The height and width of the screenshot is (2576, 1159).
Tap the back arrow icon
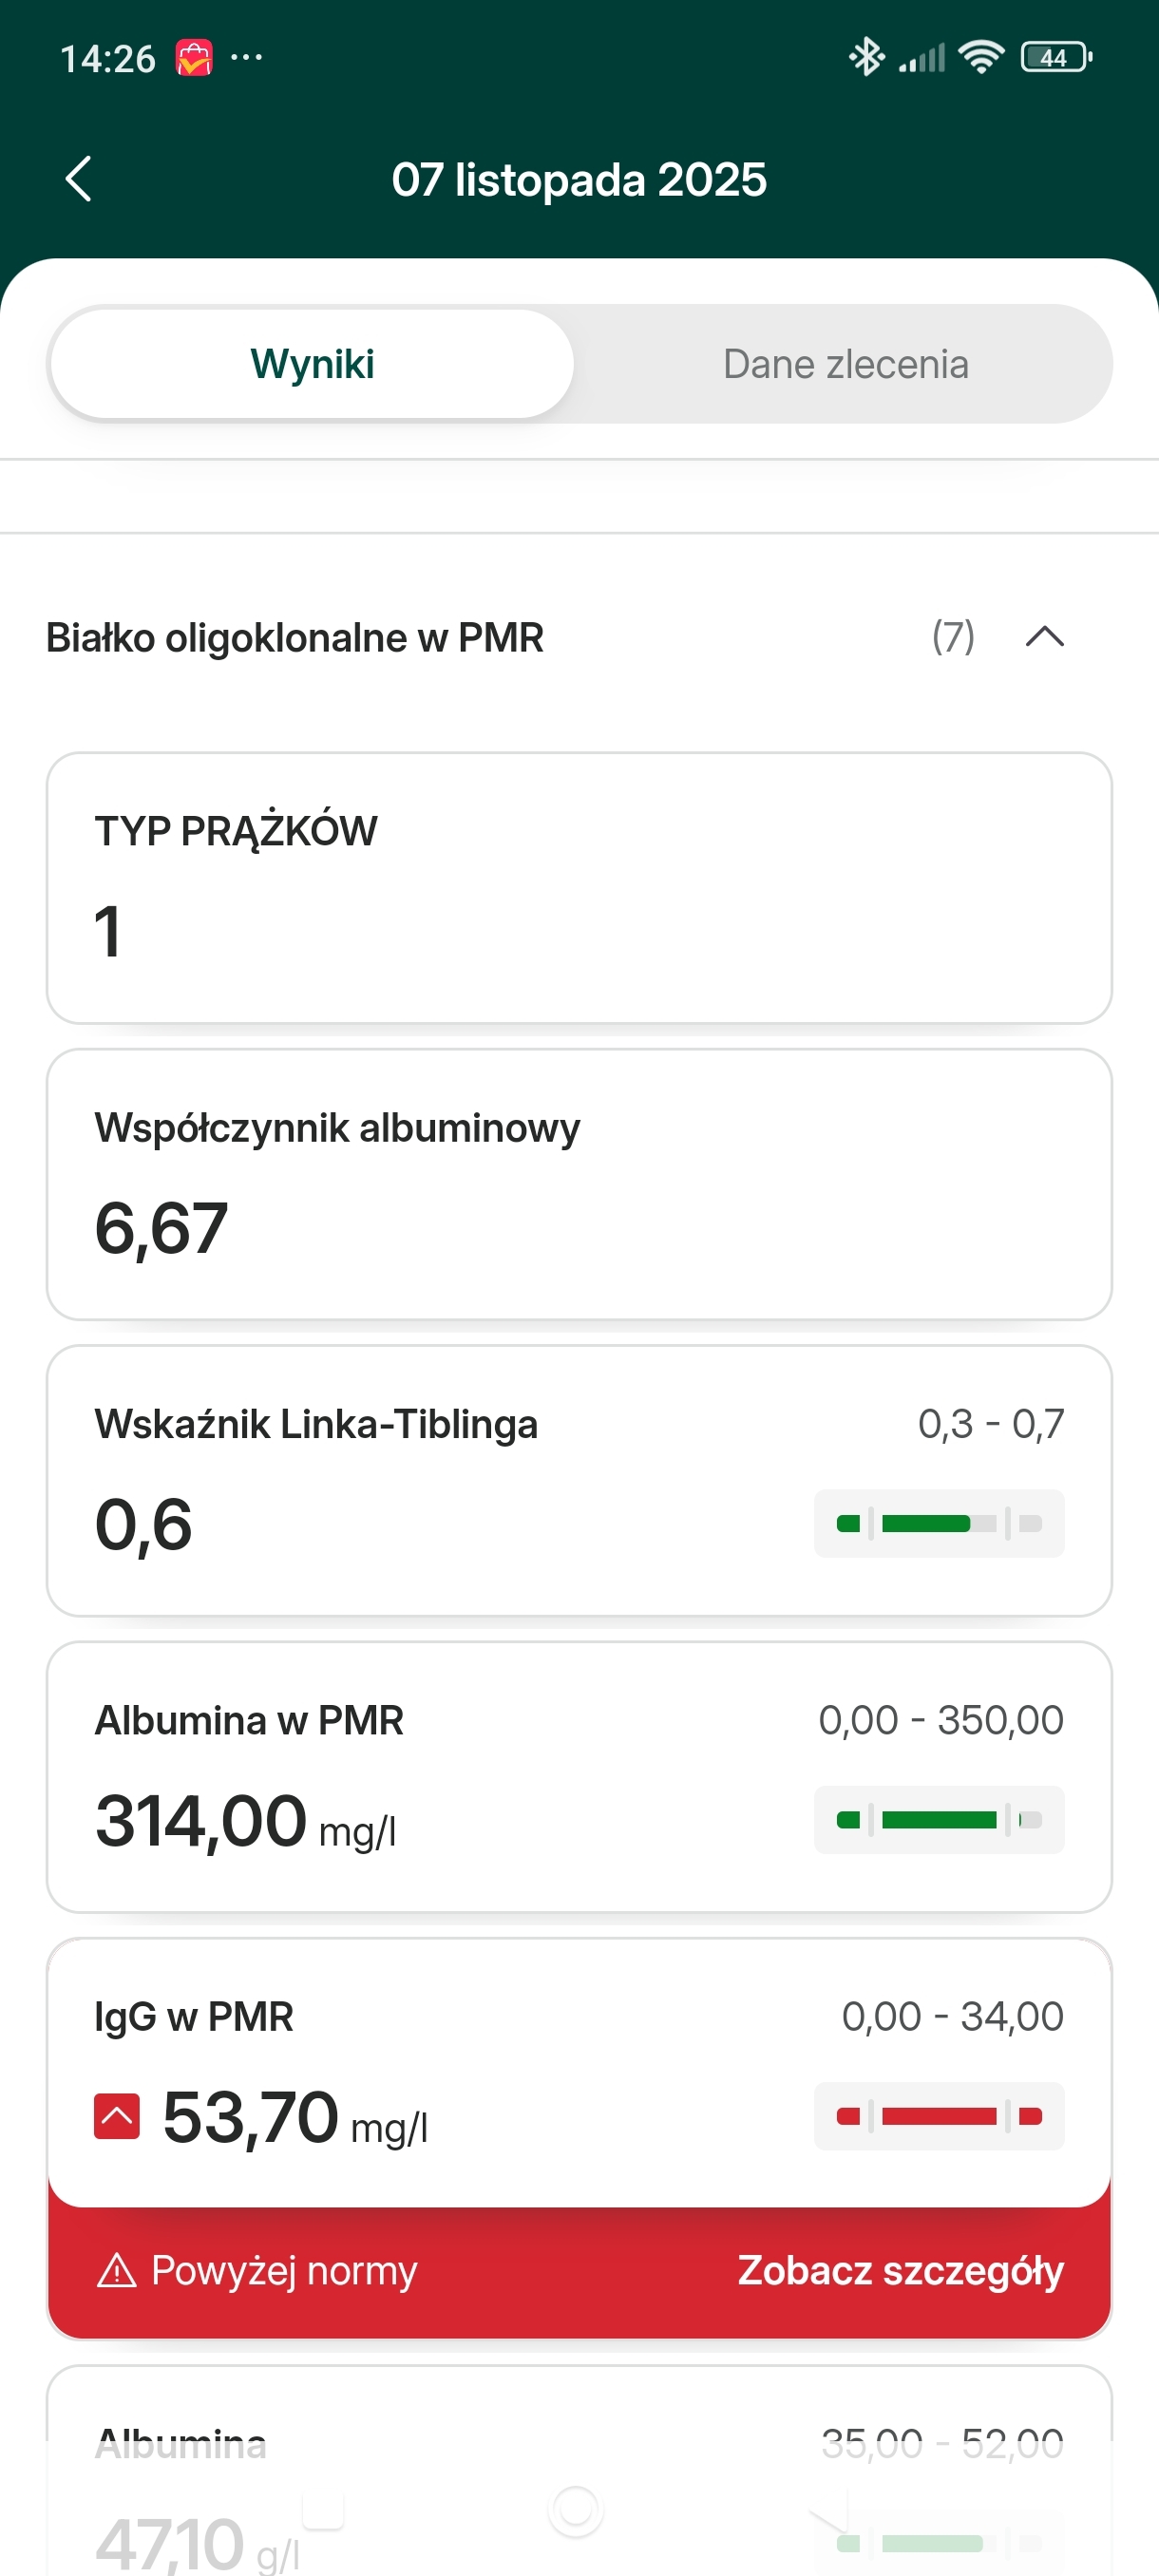click(78, 179)
